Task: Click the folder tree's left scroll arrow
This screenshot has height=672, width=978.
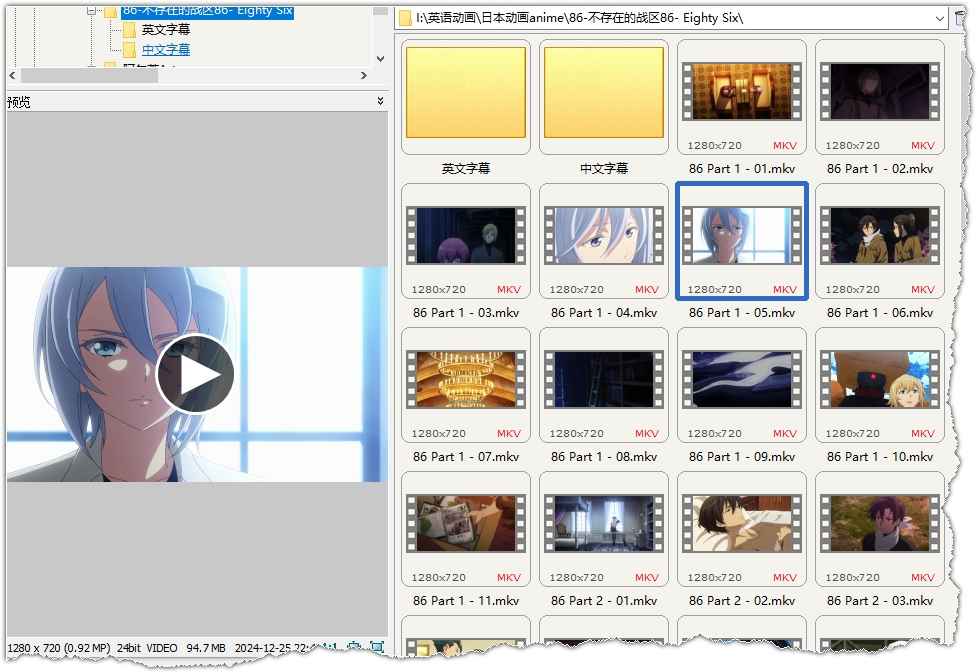Action: [12, 75]
